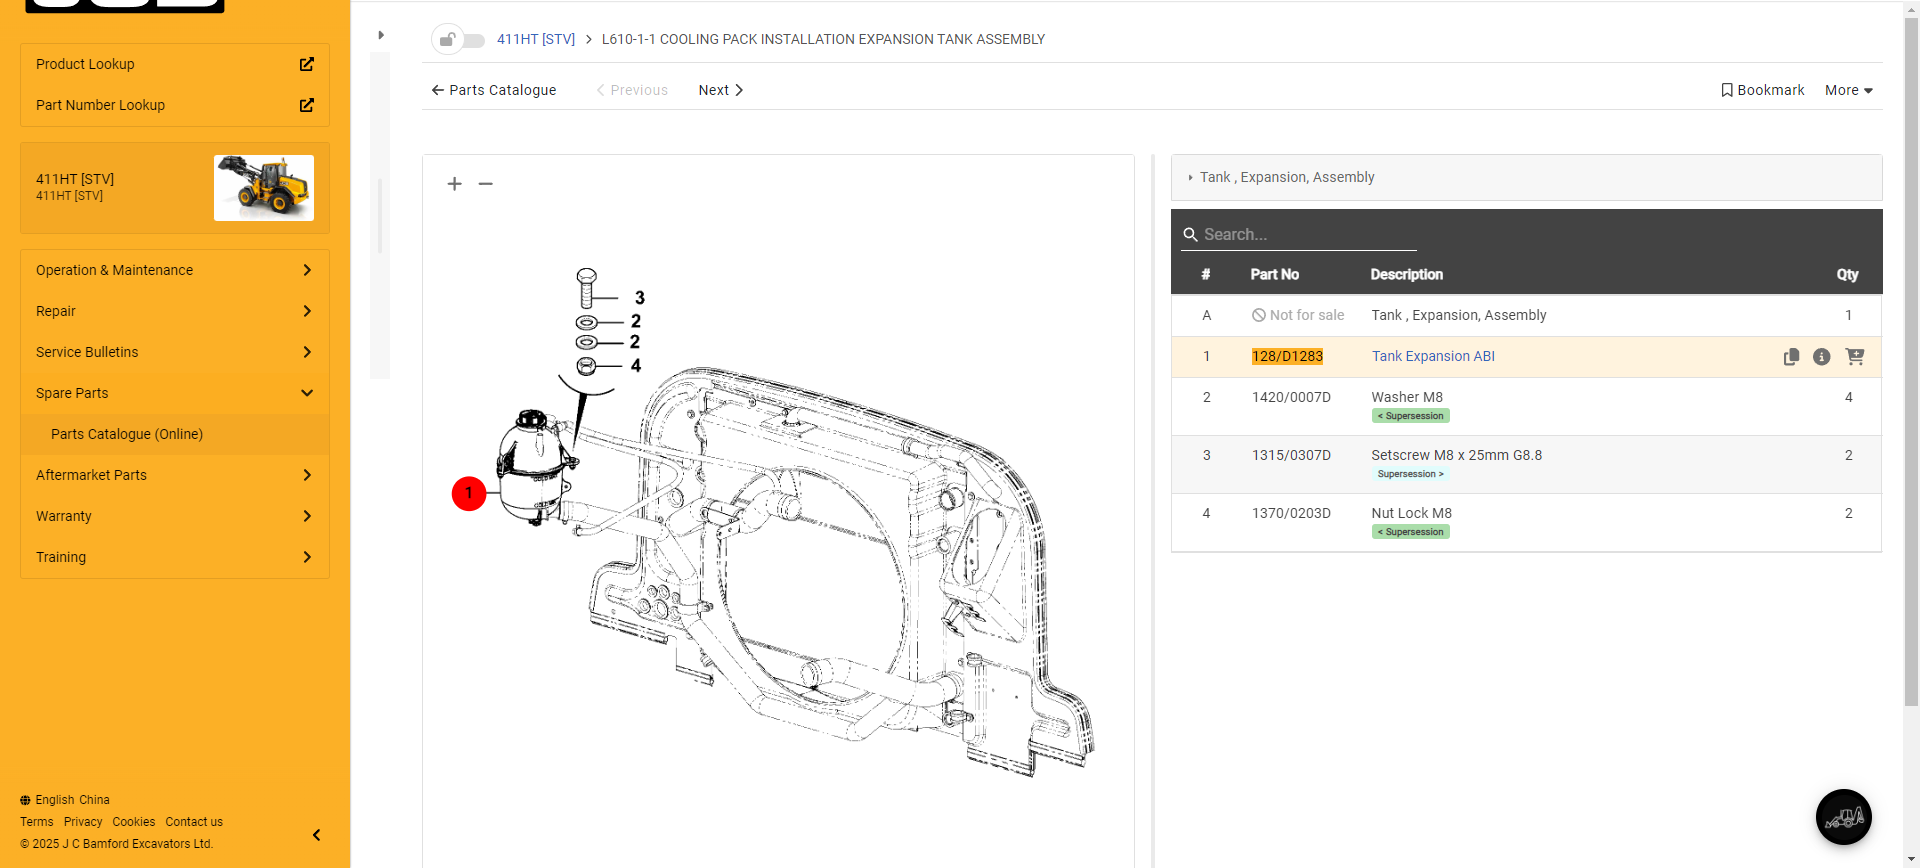Toggle the lock switch beside 411HT breadcrumb

[x=459, y=40]
